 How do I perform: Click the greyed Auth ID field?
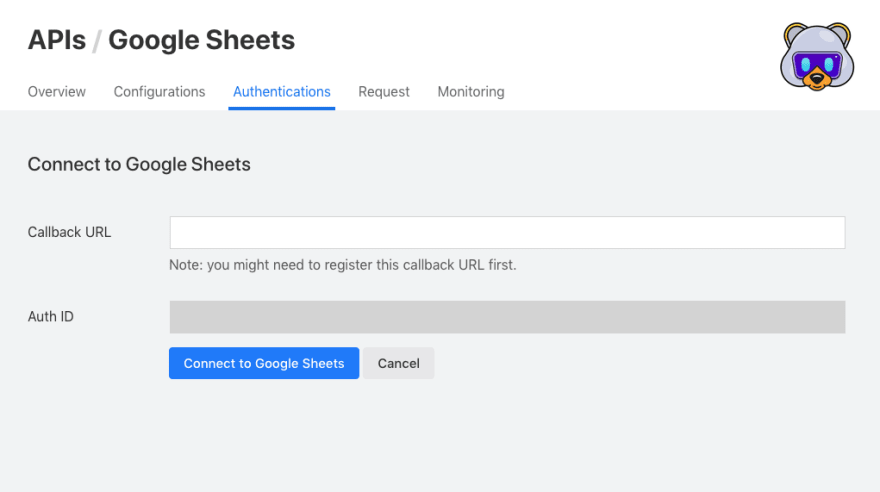click(x=507, y=317)
